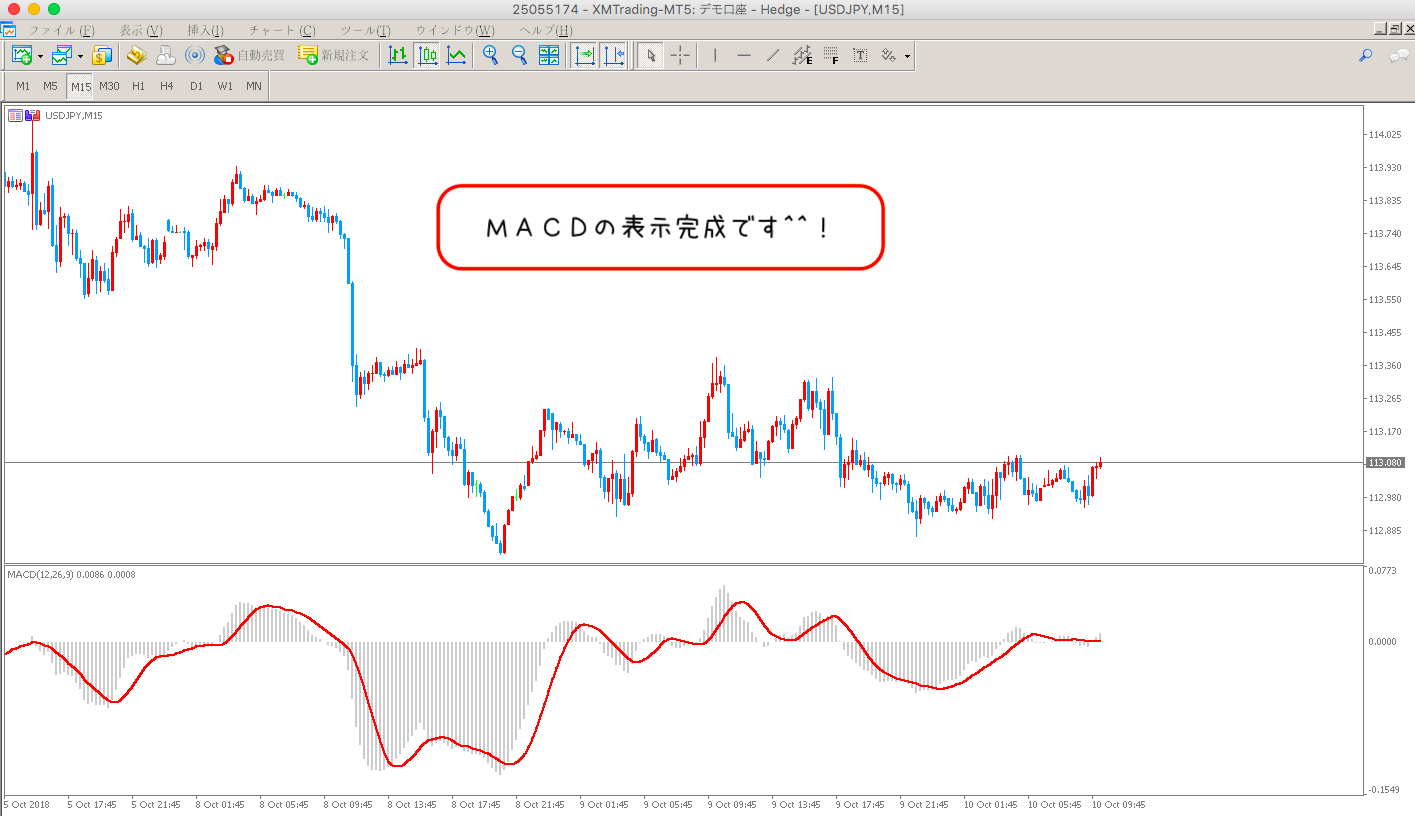Image resolution: width=1415 pixels, height=816 pixels.
Task: Select the crosshair cursor tool
Action: tap(680, 55)
